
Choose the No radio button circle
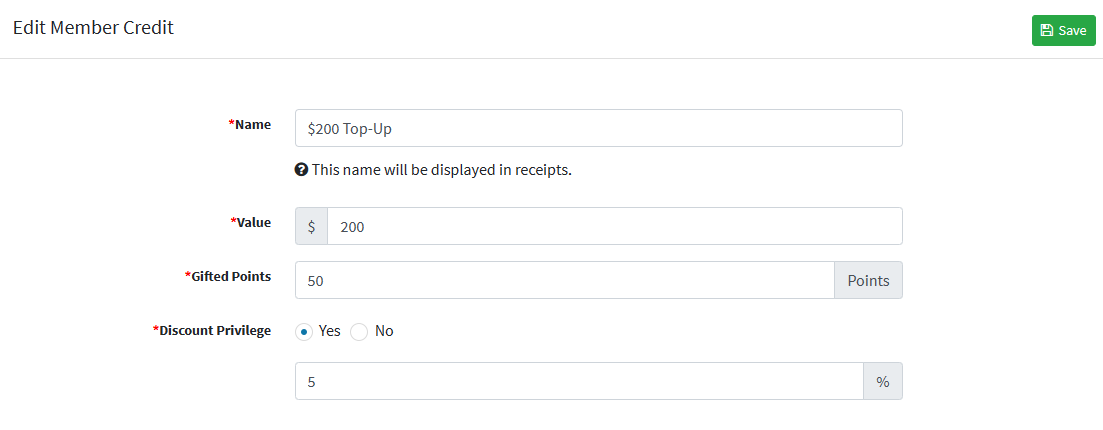359,331
